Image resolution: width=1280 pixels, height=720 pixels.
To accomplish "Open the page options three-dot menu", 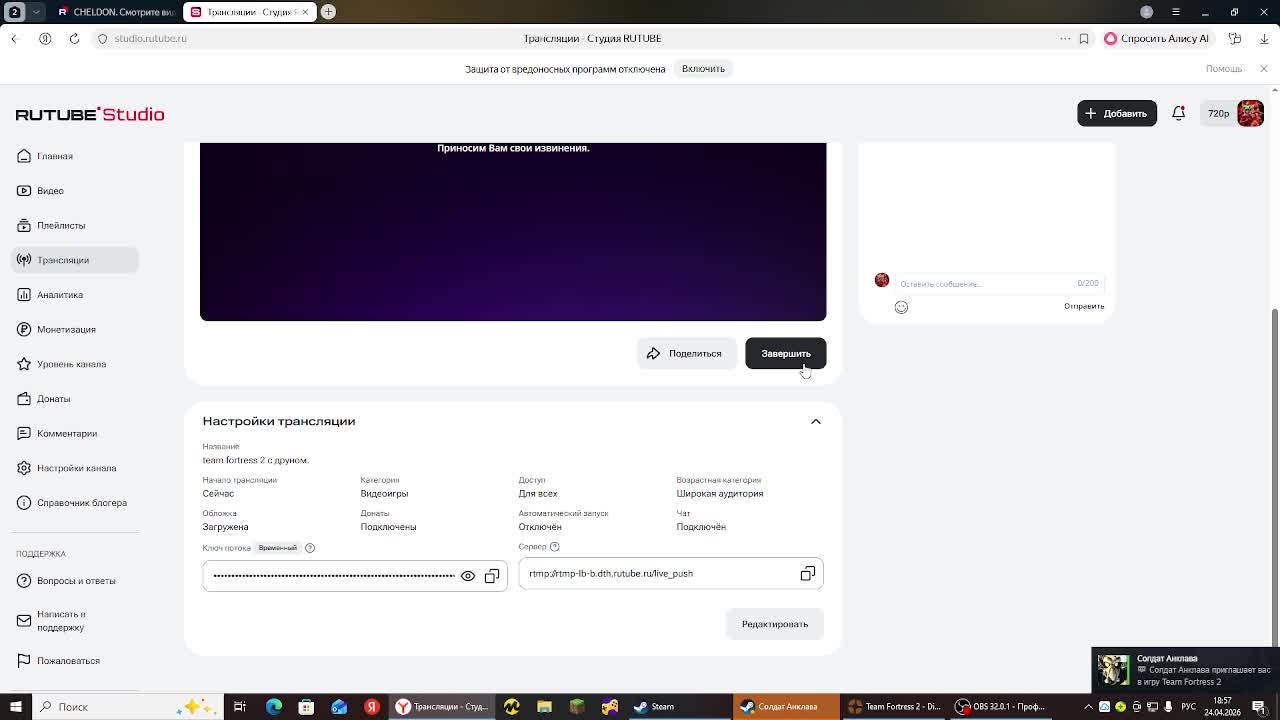I will (1065, 38).
